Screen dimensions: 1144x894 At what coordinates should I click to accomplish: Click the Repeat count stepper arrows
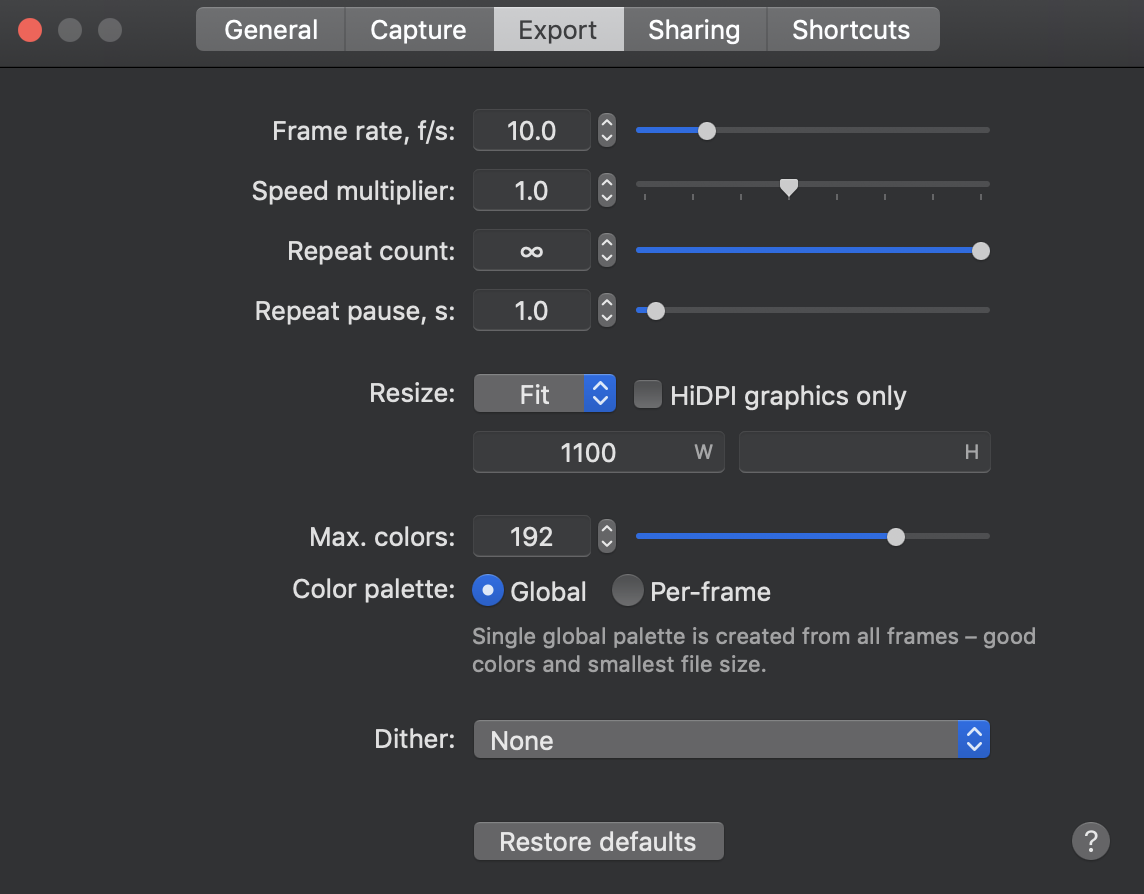(606, 251)
